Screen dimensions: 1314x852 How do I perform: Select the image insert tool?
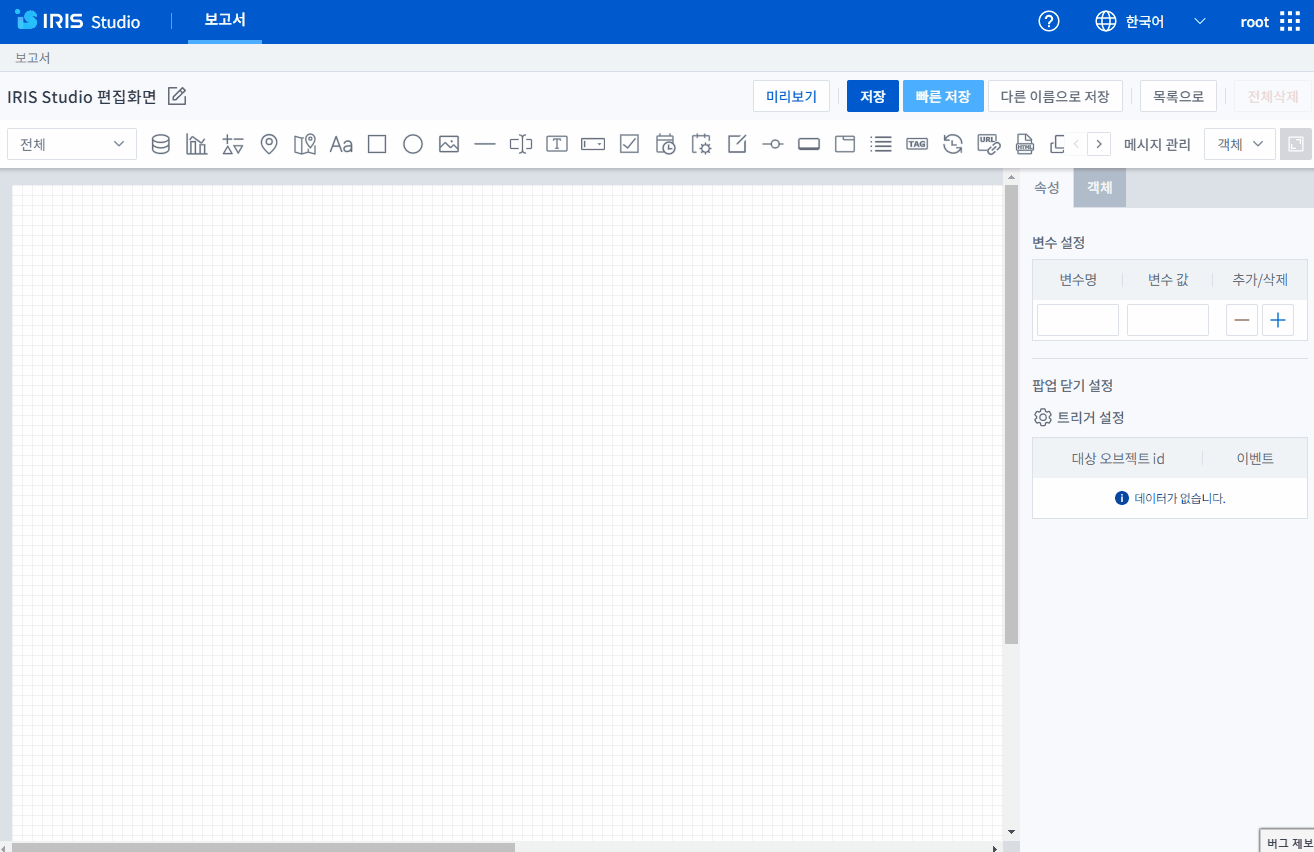point(449,144)
